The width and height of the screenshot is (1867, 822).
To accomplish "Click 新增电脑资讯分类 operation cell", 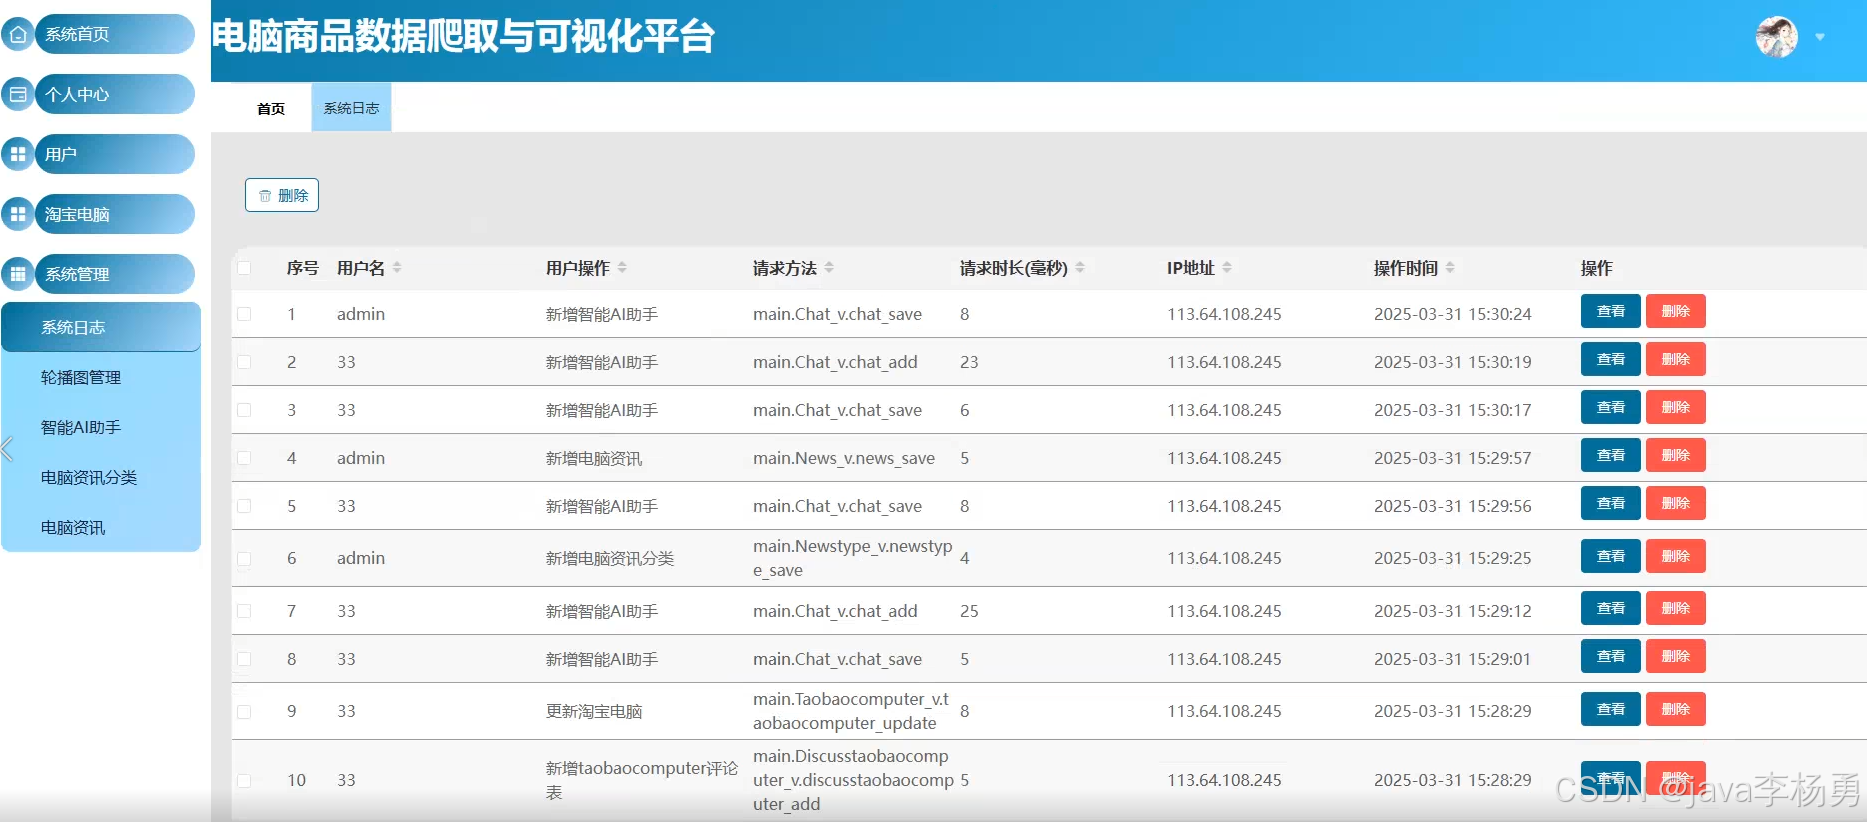I will [610, 558].
